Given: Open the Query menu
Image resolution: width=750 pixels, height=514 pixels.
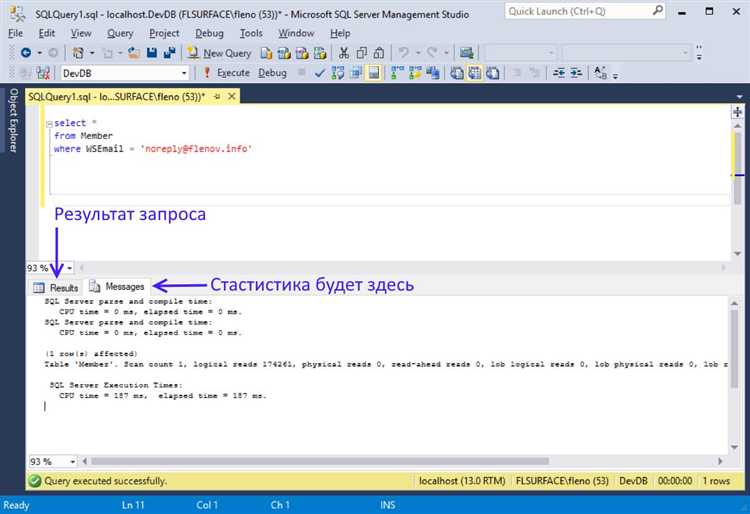Looking at the screenshot, I should 120,33.
